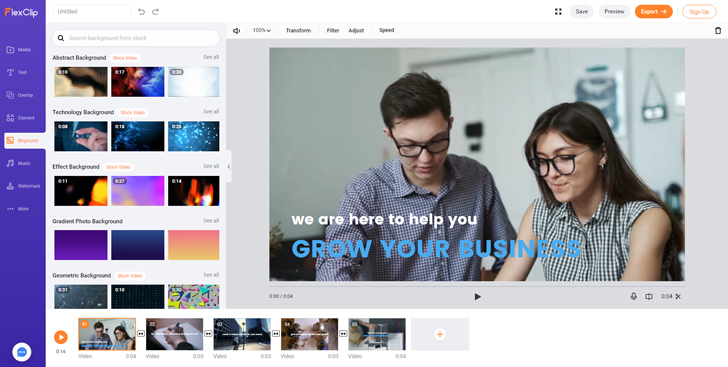The image size is (728, 367).
Task: Delete clip using the trash icon
Action: tap(718, 31)
